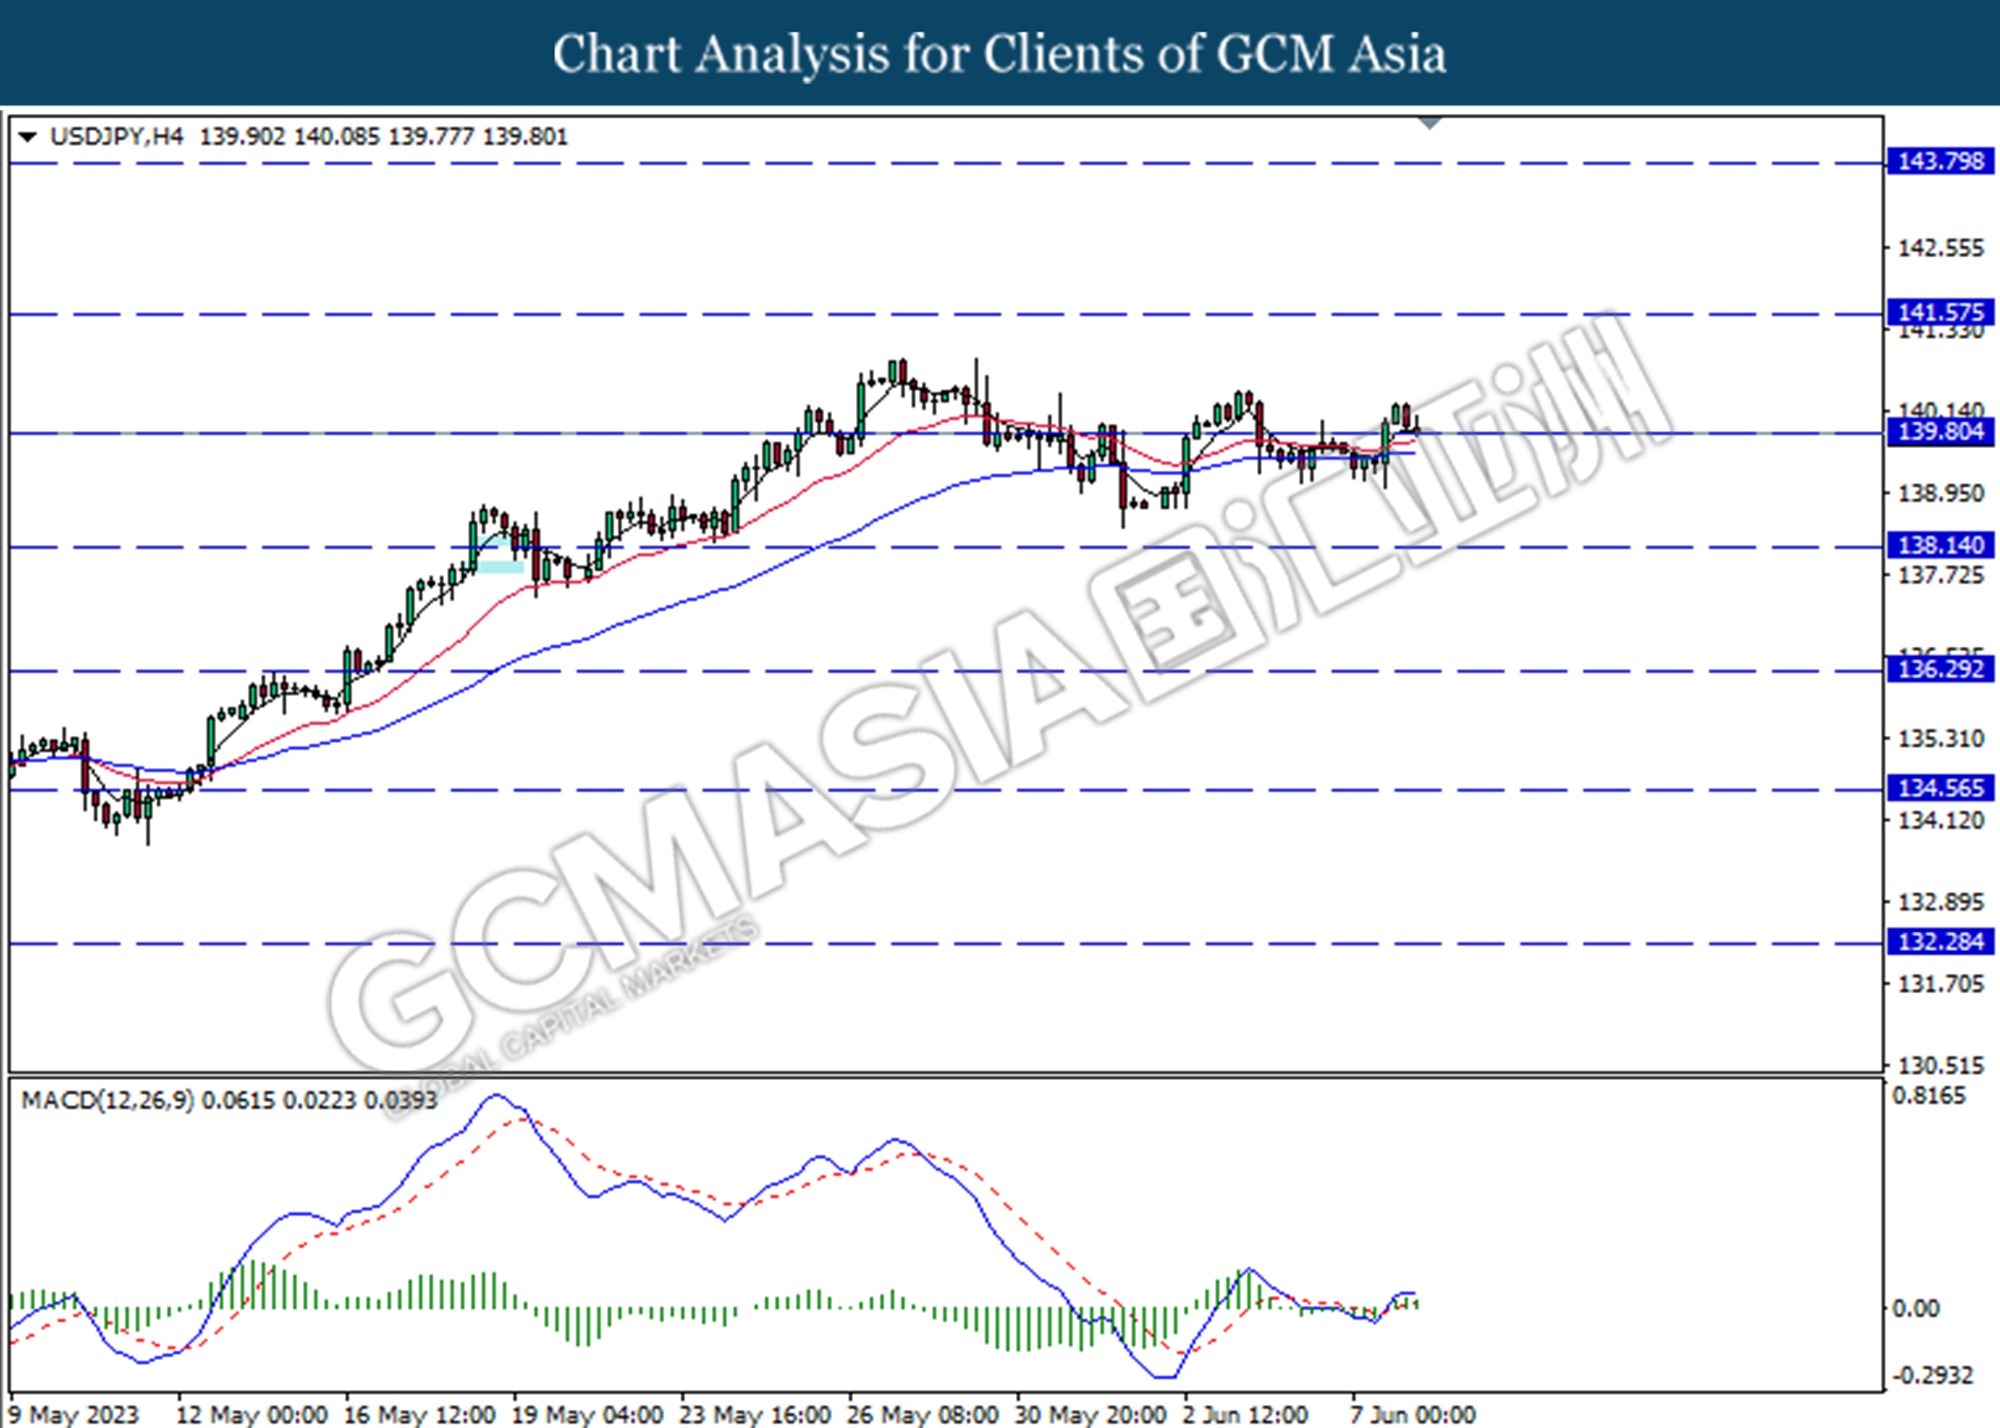The width and height of the screenshot is (2000, 1428).
Task: Click the 30 May 20:00 time axis label
Action: [1090, 1415]
